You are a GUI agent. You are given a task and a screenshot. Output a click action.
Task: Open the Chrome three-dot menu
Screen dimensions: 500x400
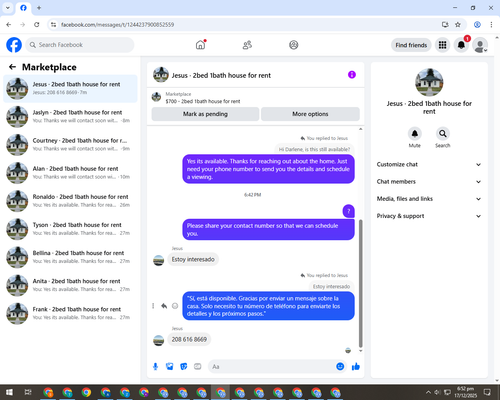(491, 24)
